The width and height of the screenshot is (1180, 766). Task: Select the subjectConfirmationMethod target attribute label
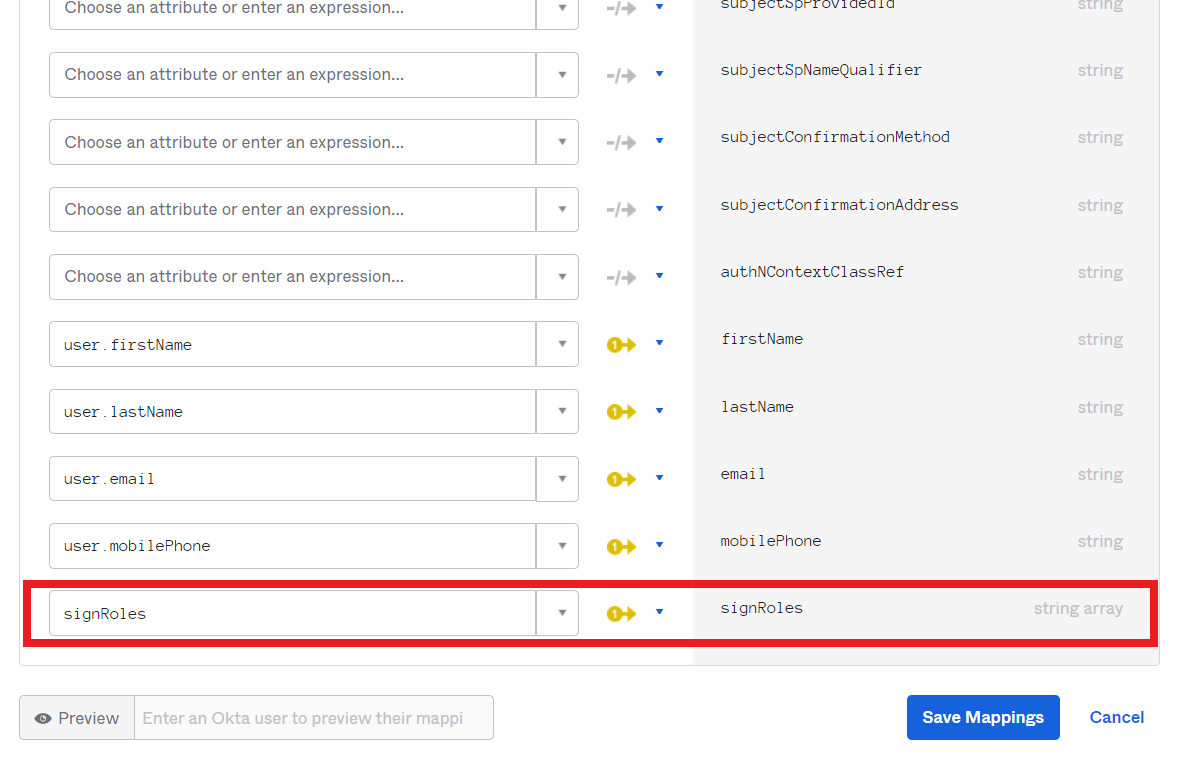[835, 137]
